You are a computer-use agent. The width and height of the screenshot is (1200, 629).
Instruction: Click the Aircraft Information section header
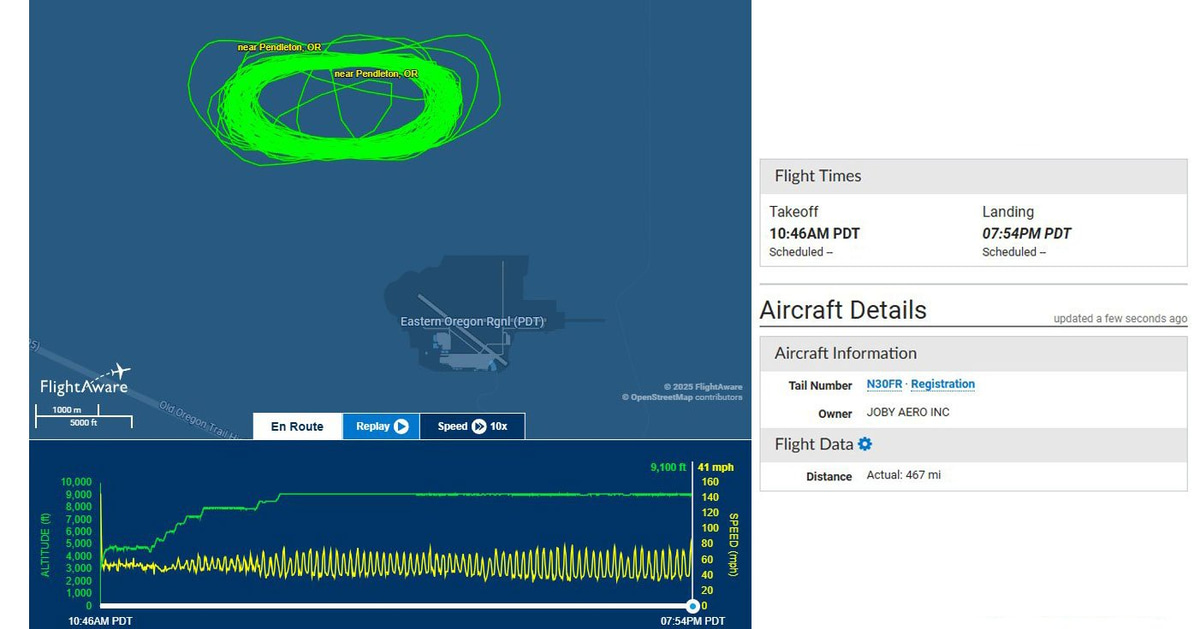click(x=845, y=353)
